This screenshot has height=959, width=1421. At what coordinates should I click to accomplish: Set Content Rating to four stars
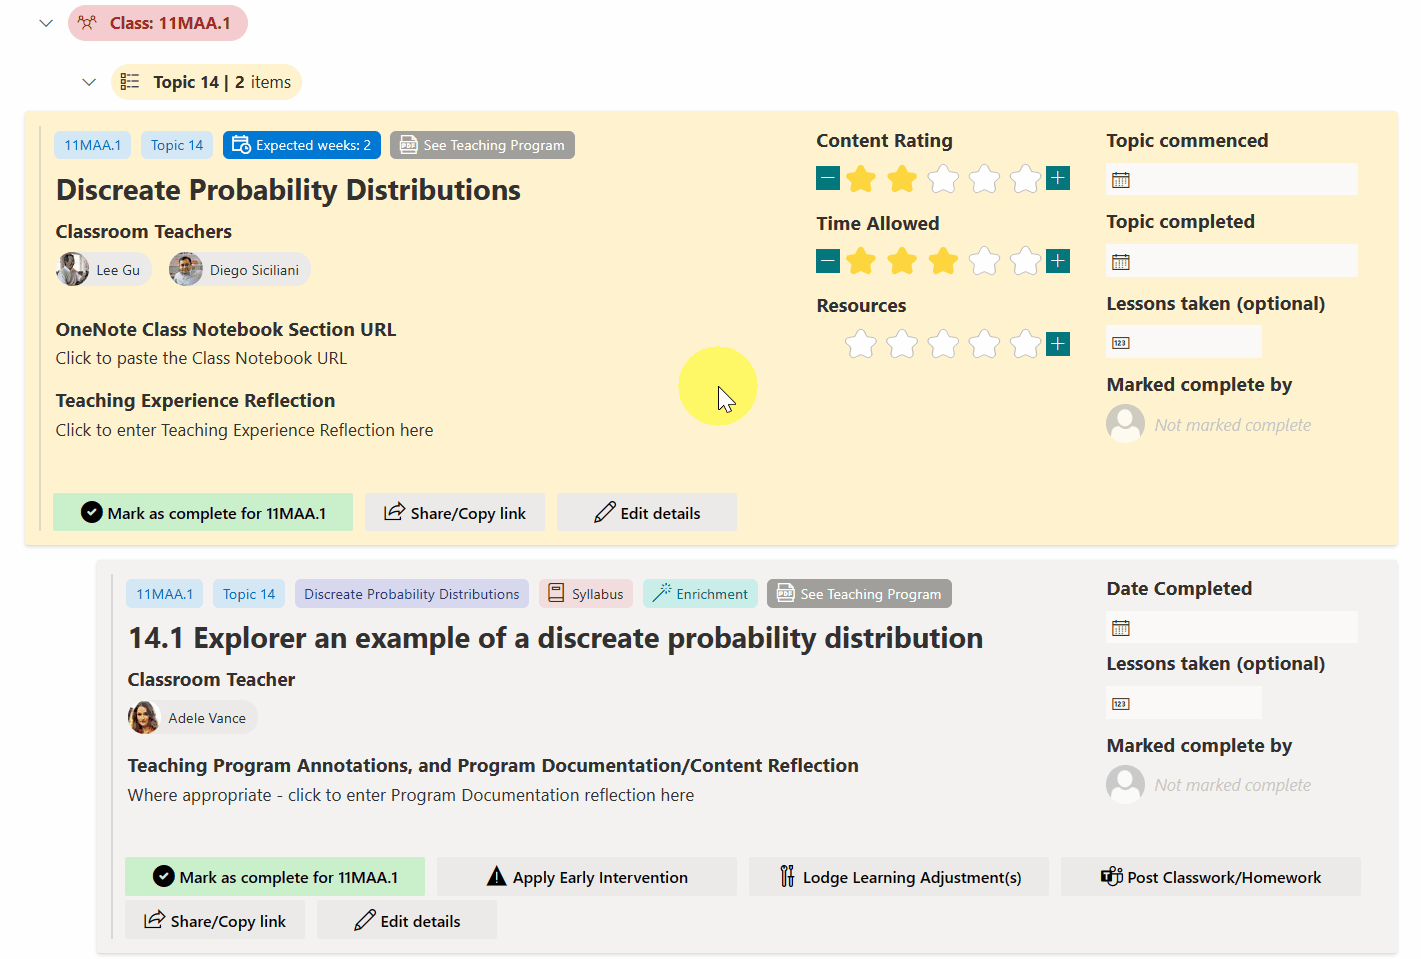tap(984, 179)
